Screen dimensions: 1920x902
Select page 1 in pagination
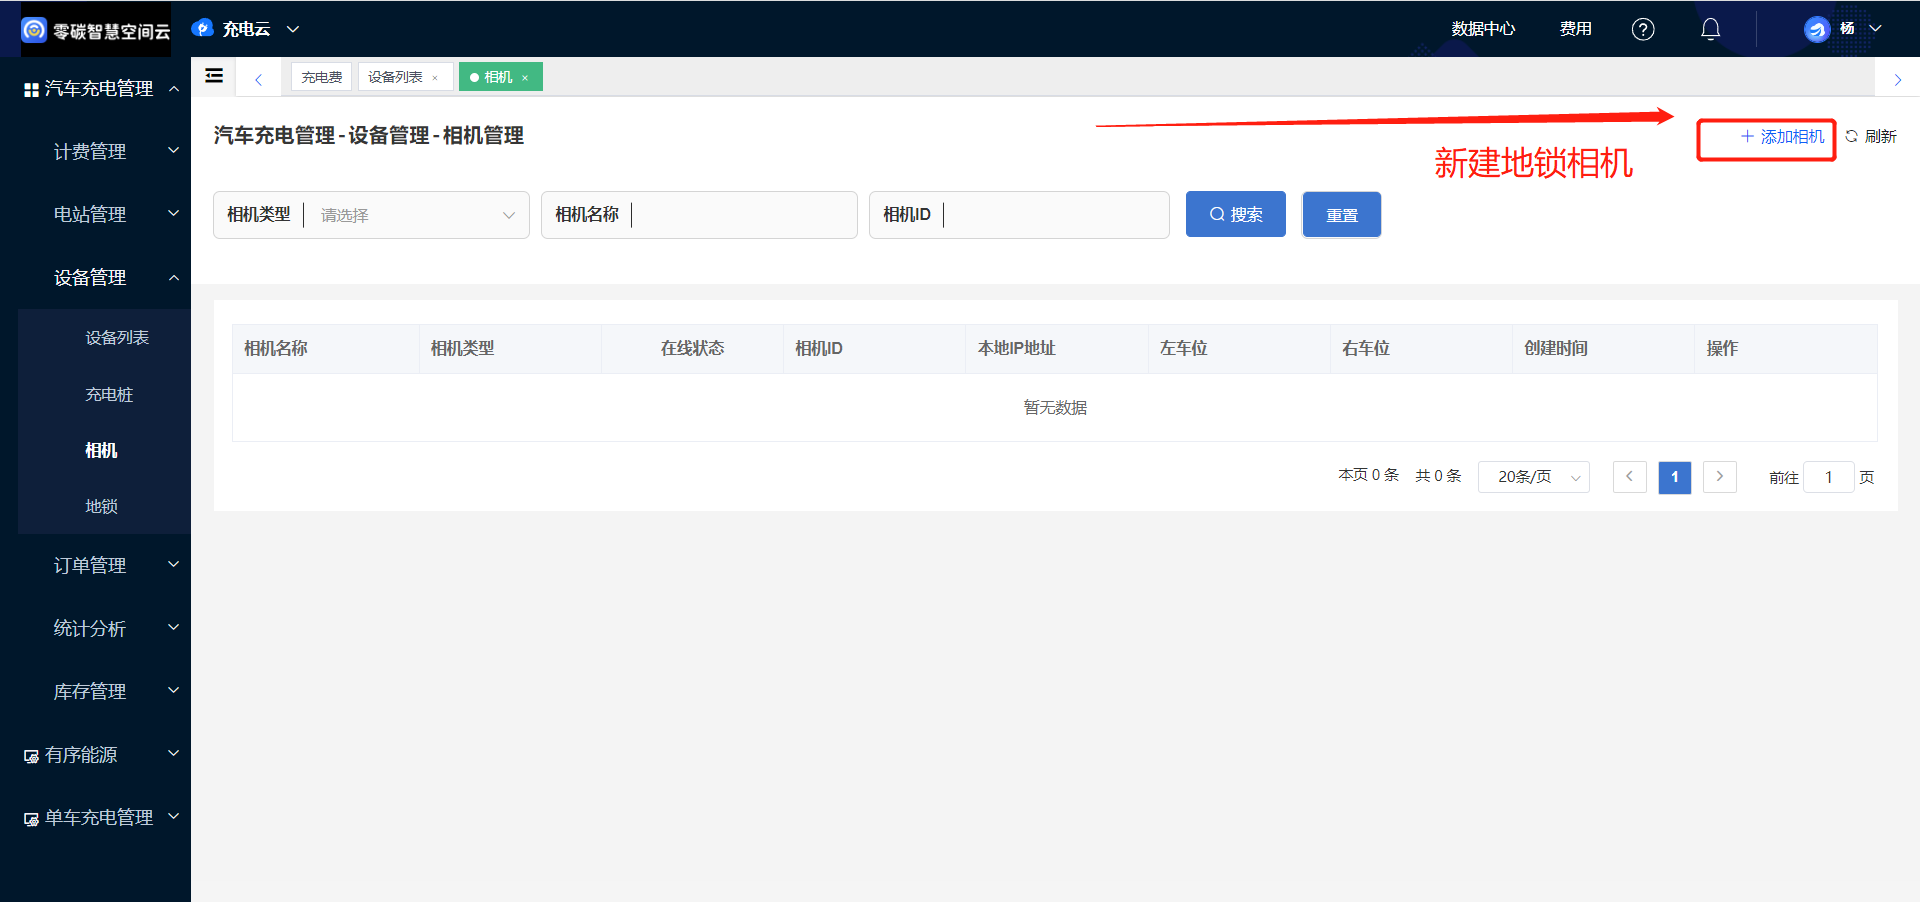1675,477
